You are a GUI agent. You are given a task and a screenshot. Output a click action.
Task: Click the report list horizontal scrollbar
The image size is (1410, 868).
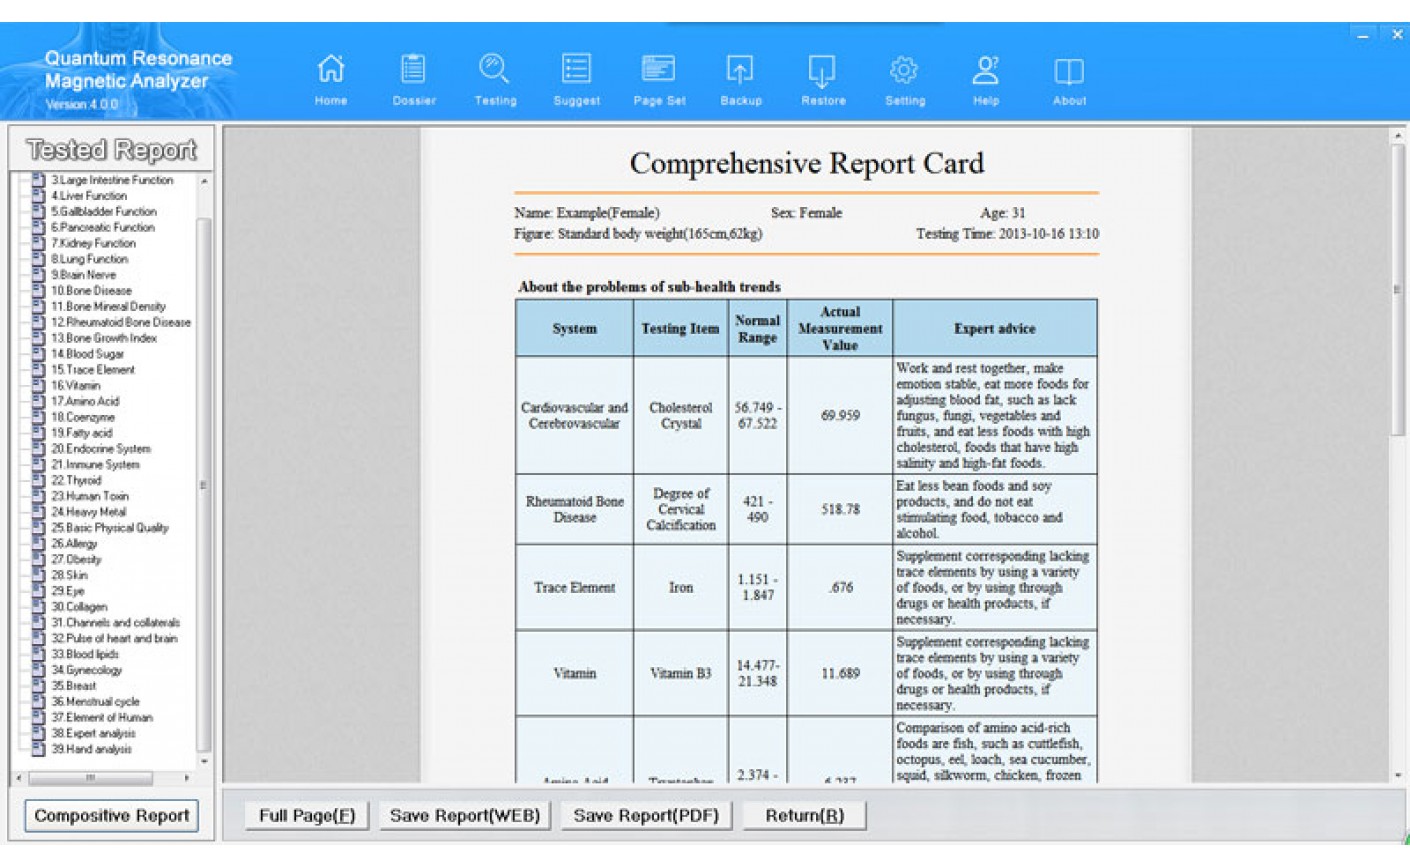[x=90, y=777]
